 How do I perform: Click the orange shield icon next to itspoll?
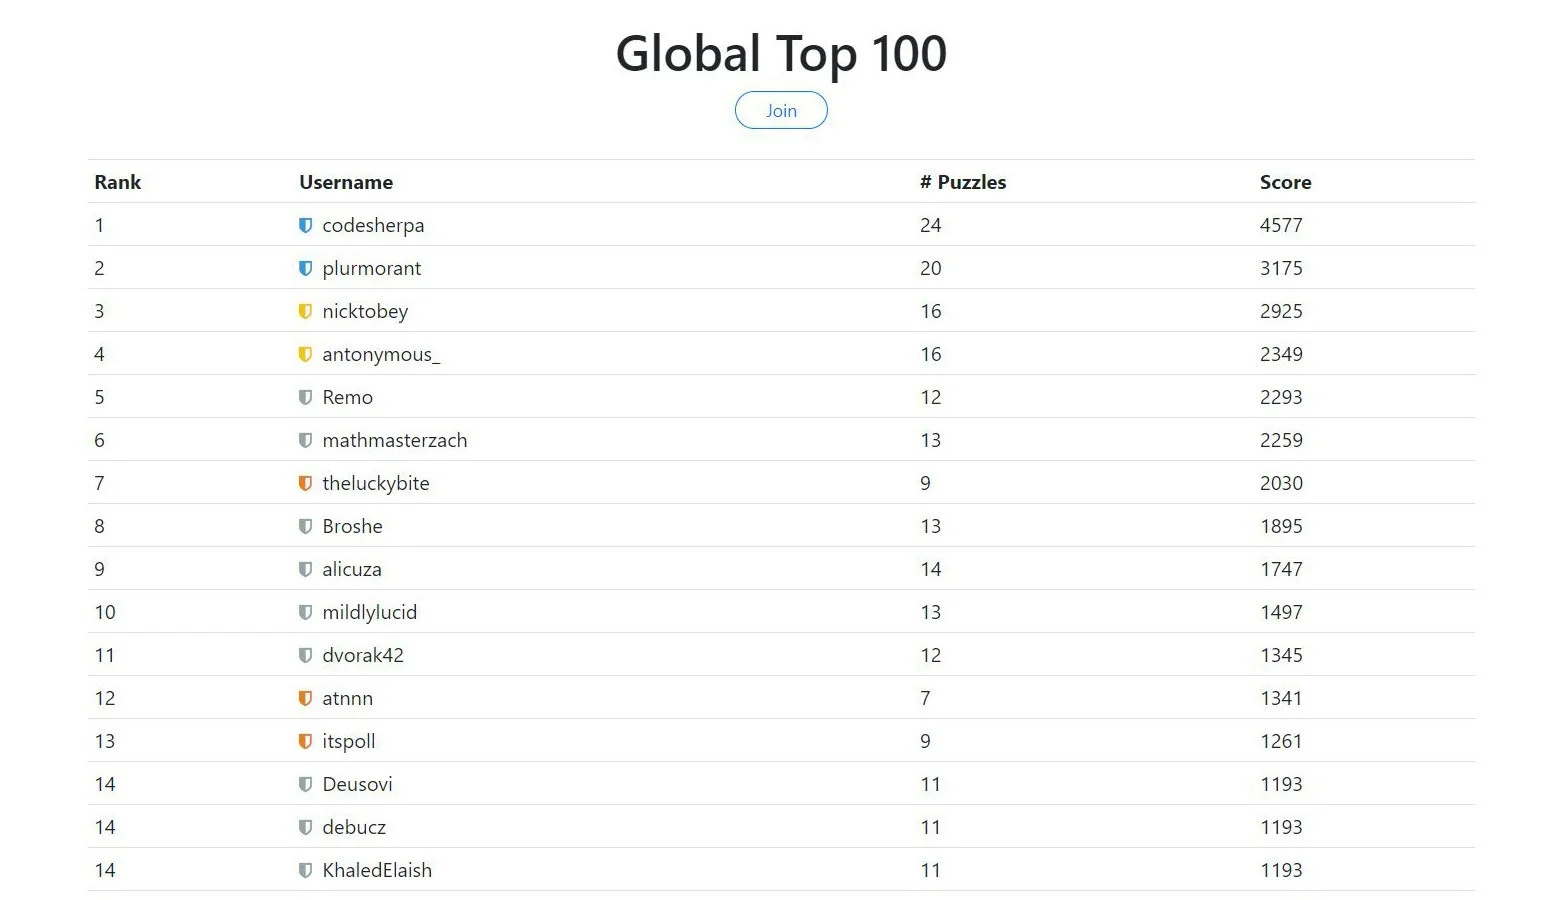click(x=306, y=741)
